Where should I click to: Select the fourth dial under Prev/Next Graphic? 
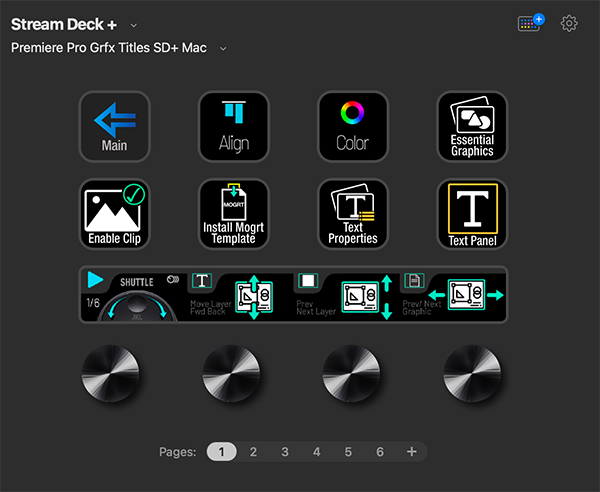coord(472,373)
